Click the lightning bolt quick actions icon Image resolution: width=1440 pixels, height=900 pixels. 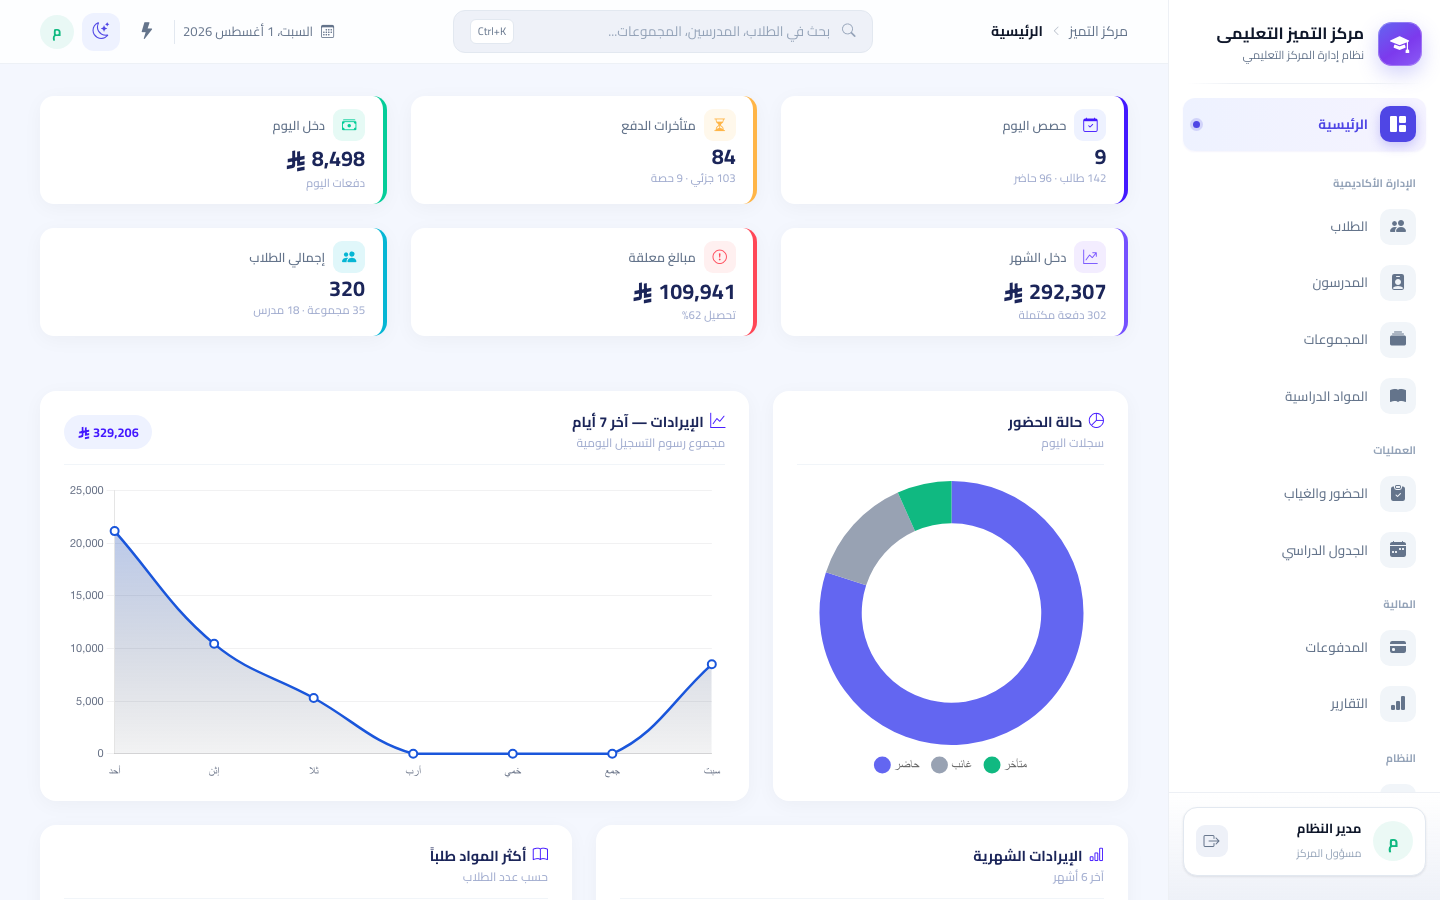coord(147,31)
